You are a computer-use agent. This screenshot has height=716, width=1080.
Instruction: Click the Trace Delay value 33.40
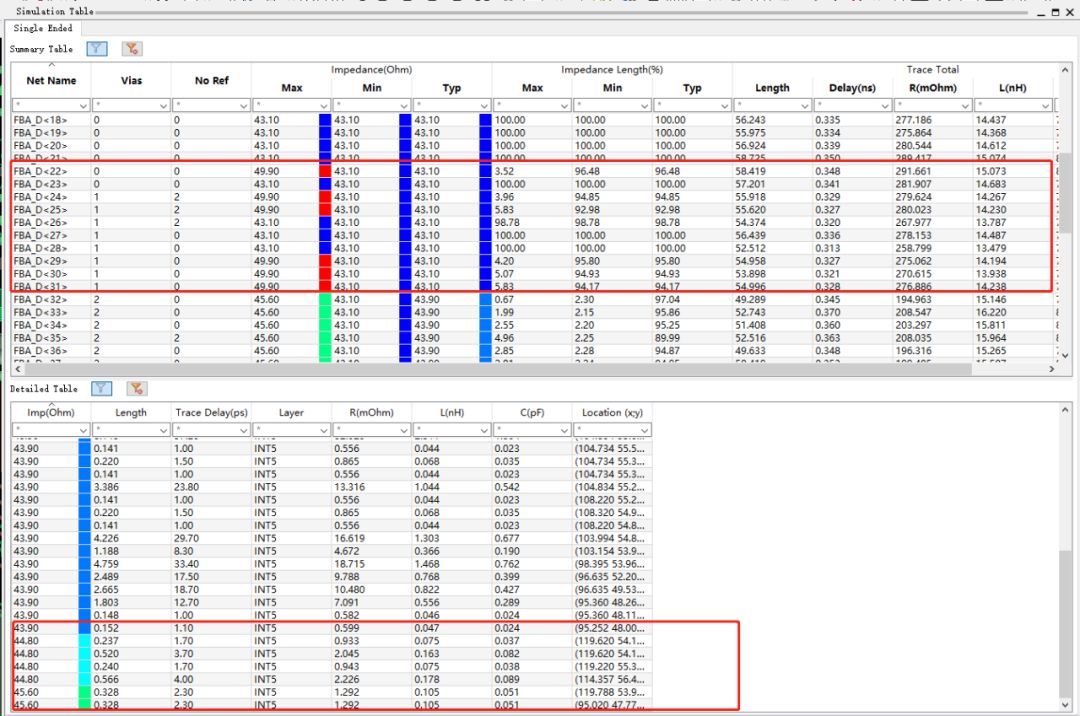click(x=187, y=564)
